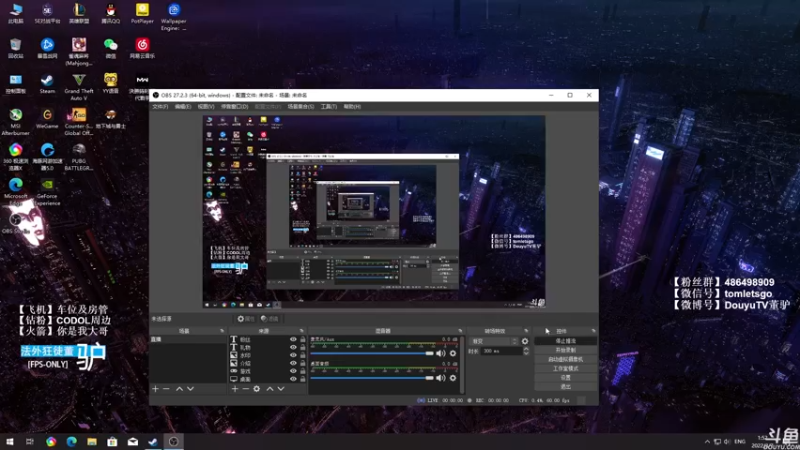This screenshot has height=450, width=800.
Task: Enable 工作室模式 button
Action: click(x=565, y=368)
